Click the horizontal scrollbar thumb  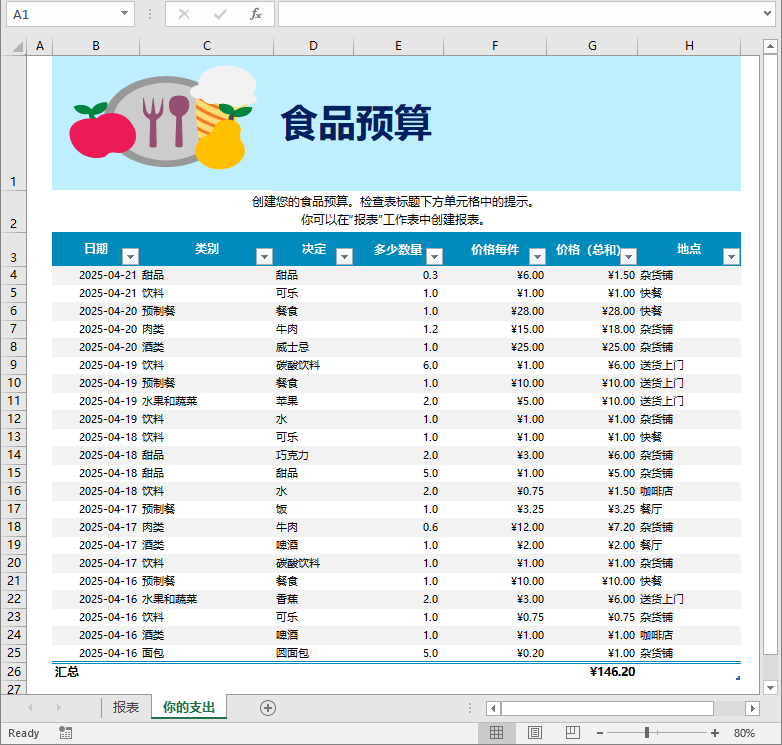607,708
